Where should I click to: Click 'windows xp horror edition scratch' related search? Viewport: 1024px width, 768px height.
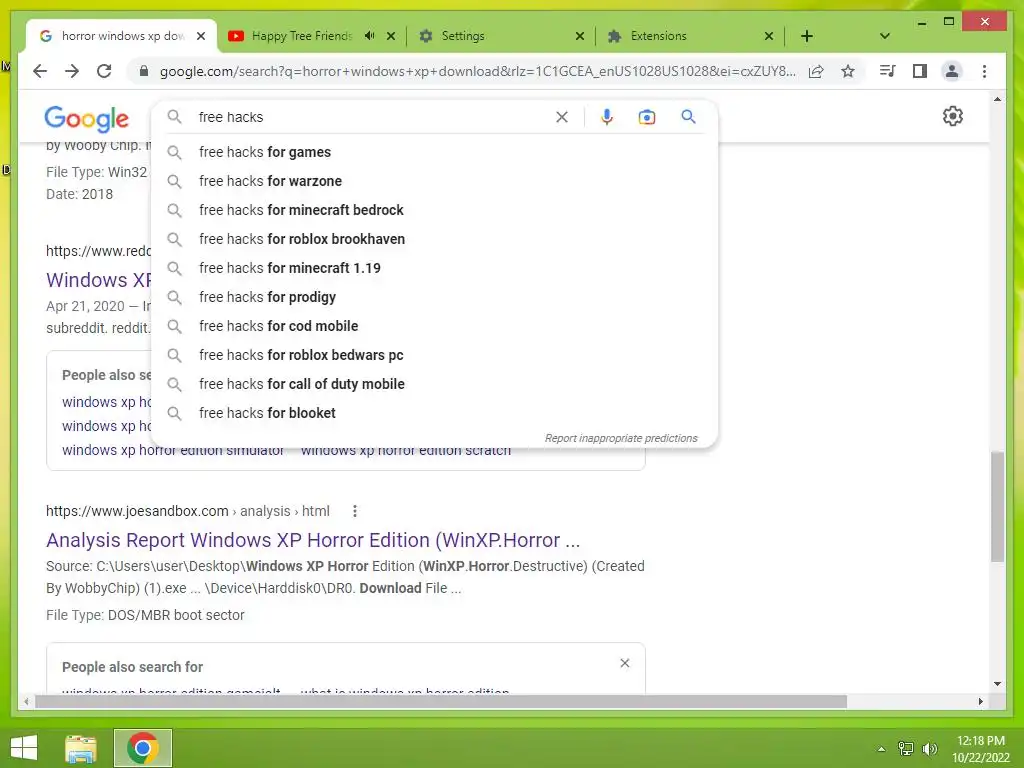point(406,451)
